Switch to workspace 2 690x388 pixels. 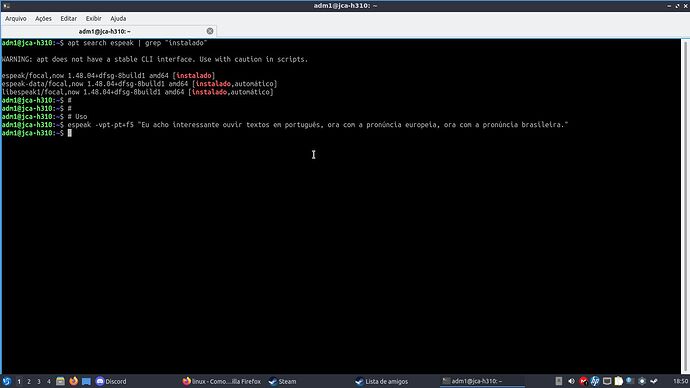click(x=29, y=381)
